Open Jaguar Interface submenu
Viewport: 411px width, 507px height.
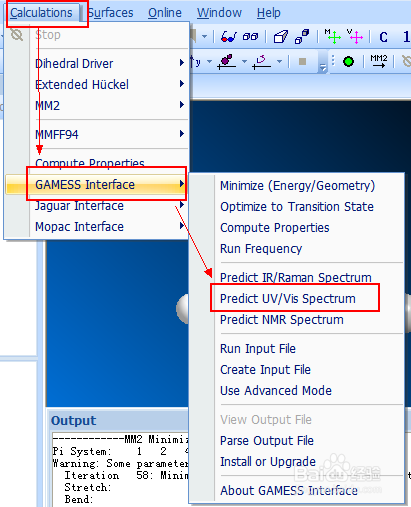97,206
